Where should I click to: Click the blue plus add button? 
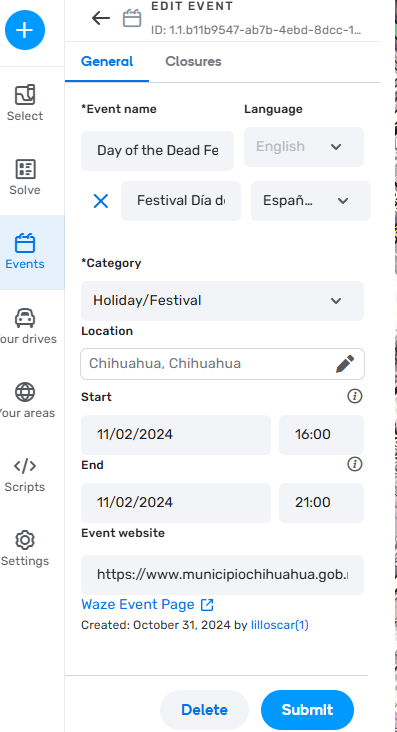pyautogui.click(x=25, y=30)
